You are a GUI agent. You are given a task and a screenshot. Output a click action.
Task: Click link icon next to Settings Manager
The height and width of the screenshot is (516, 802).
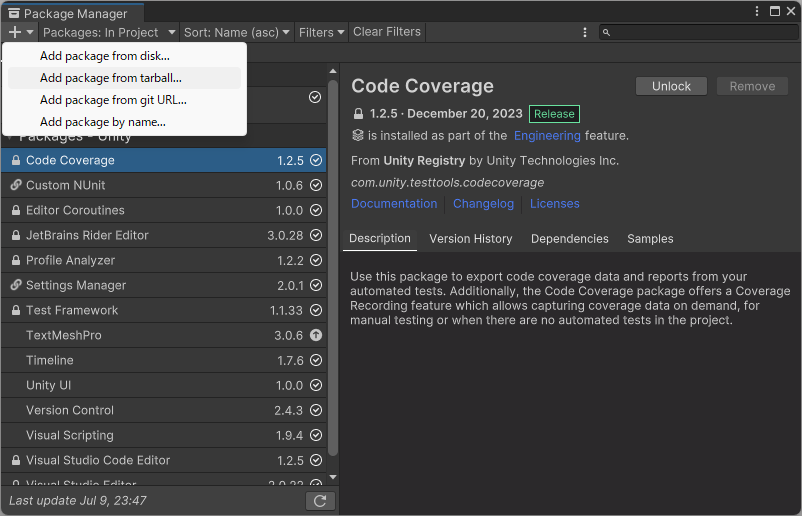coord(16,285)
